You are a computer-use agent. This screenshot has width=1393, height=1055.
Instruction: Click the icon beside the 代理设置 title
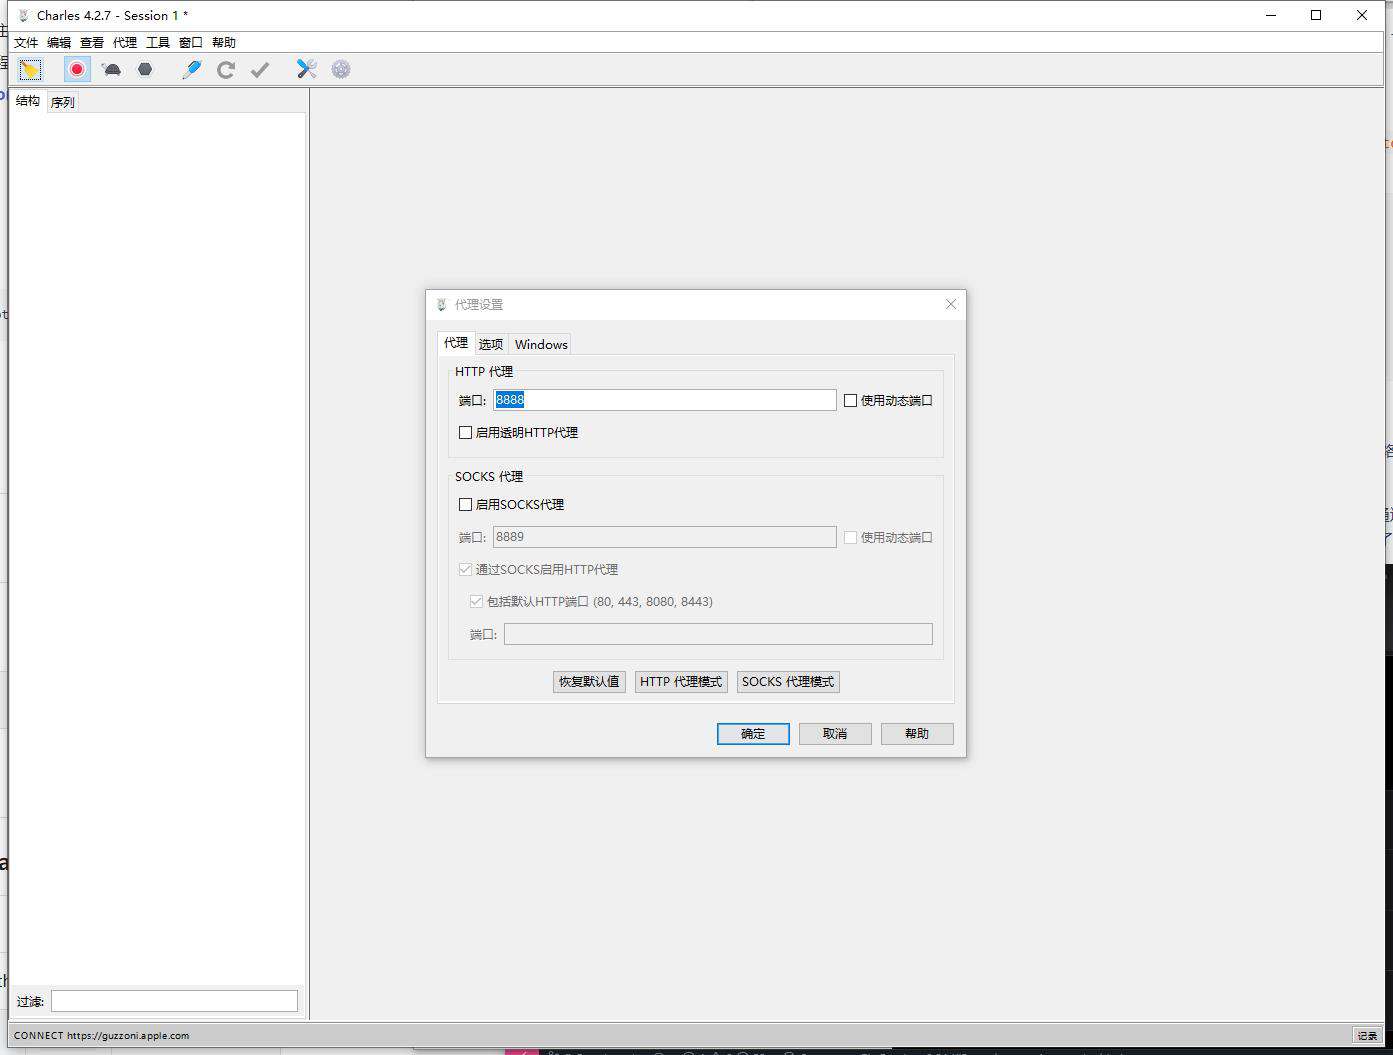(442, 304)
